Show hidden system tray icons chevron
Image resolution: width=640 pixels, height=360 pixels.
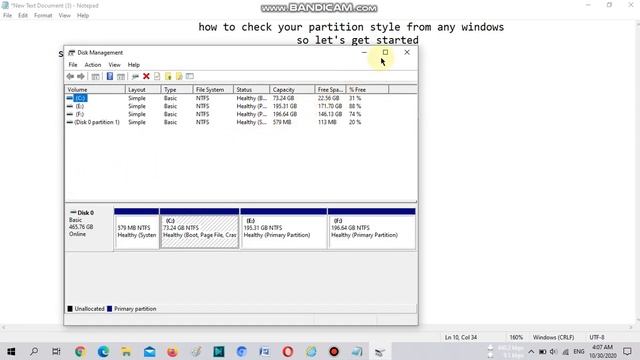coord(531,351)
